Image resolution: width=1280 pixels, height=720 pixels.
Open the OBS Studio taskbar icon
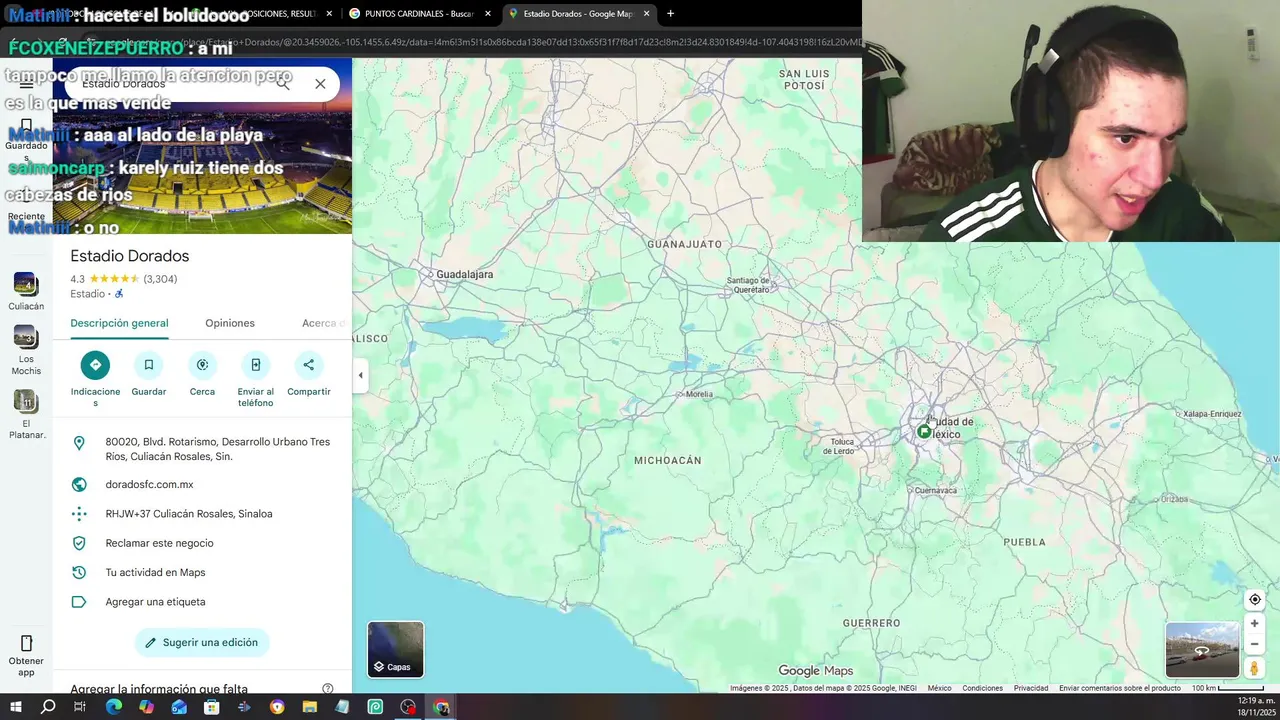(408, 707)
